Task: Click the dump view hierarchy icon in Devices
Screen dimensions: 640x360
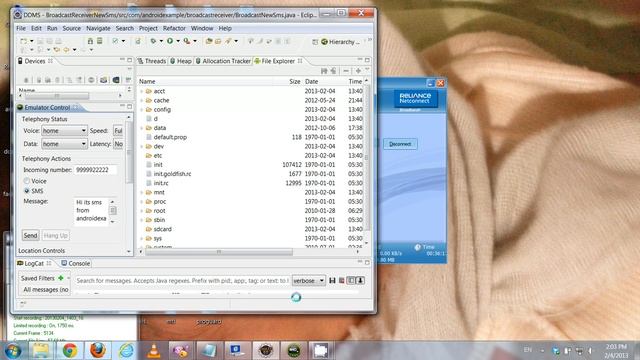Action: [x=116, y=80]
